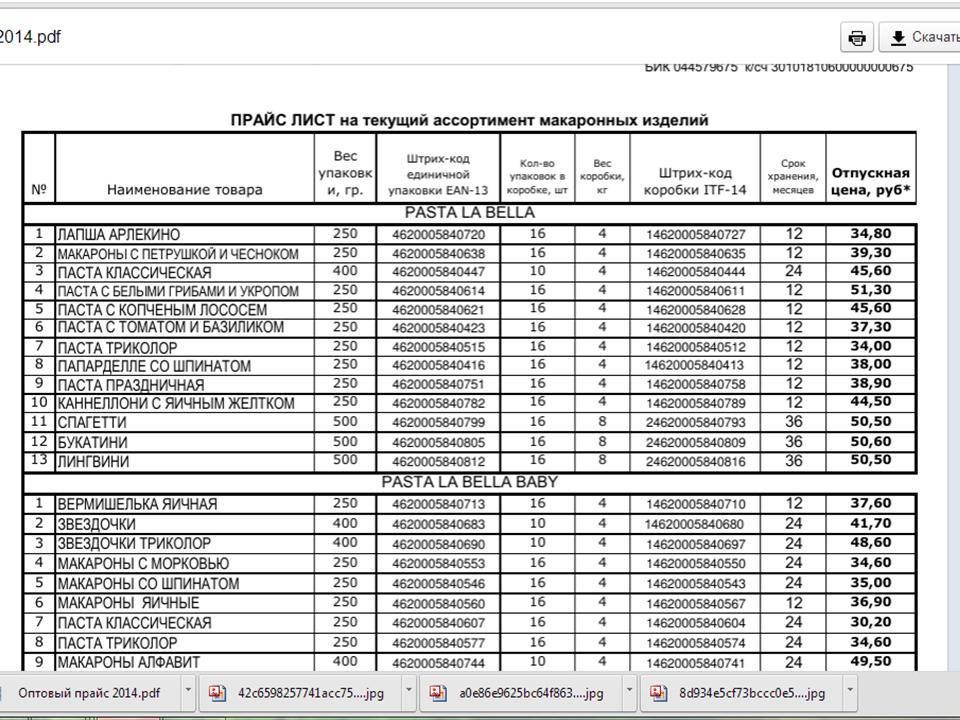Click box barcode 24620005840809
The image size is (960, 720).
click(696, 442)
